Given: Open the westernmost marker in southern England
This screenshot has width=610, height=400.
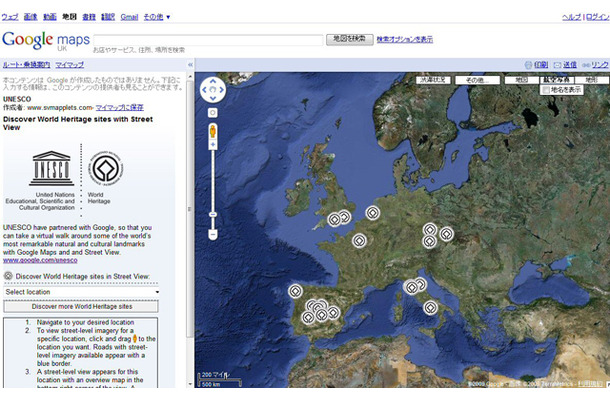Looking at the screenshot, I should [334, 219].
